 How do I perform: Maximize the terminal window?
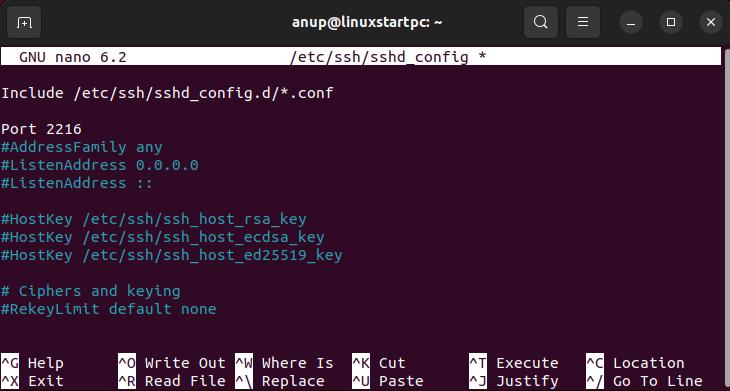point(671,22)
